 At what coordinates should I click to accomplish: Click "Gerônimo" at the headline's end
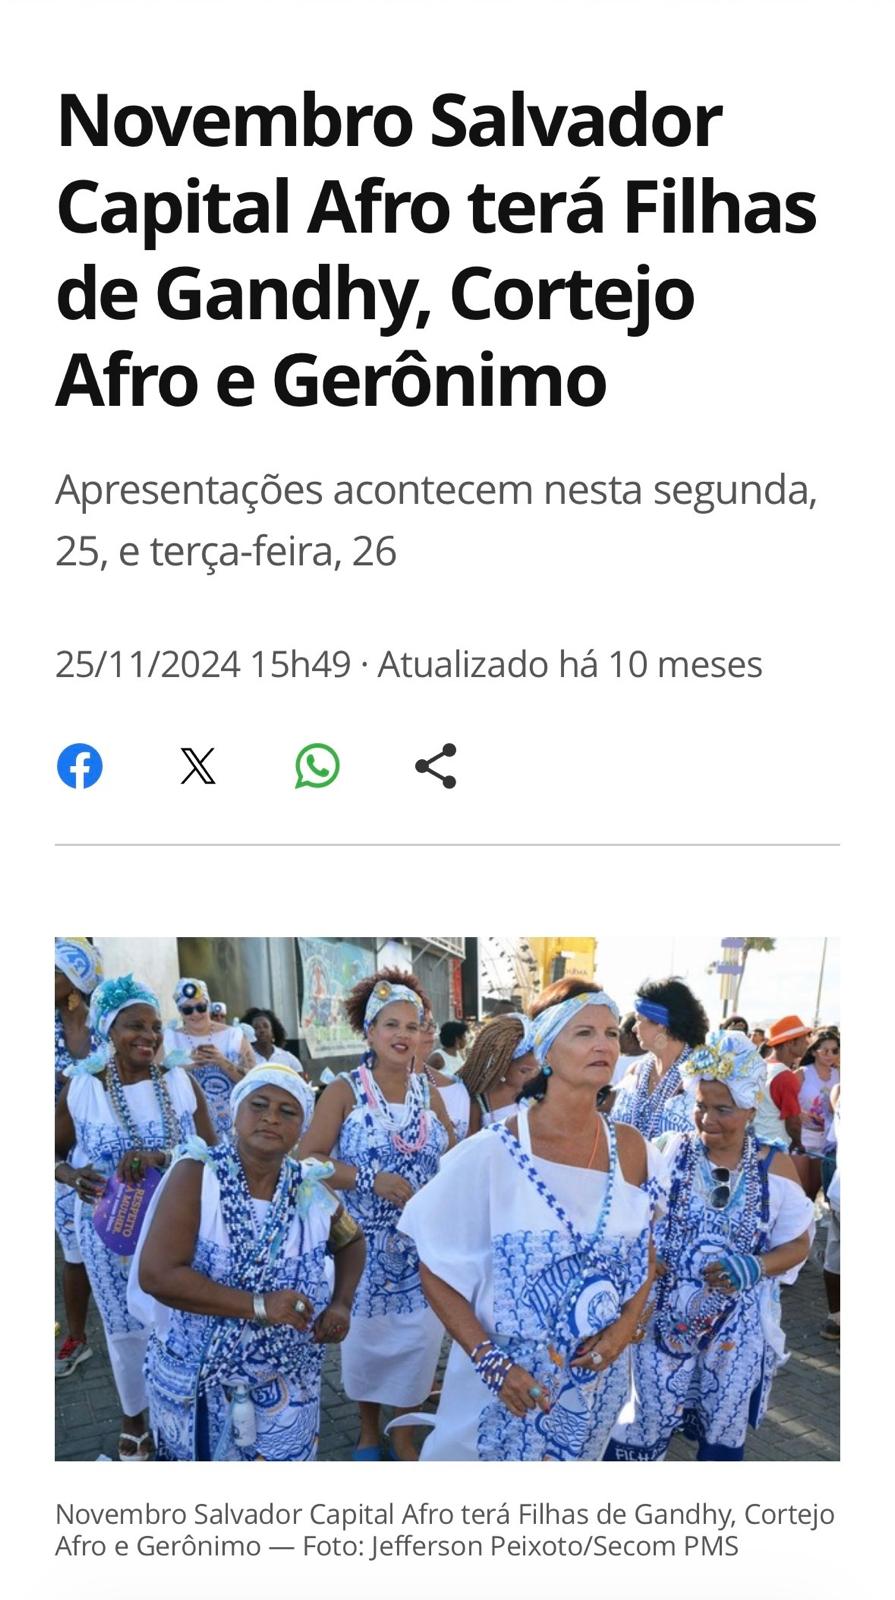pos(440,380)
